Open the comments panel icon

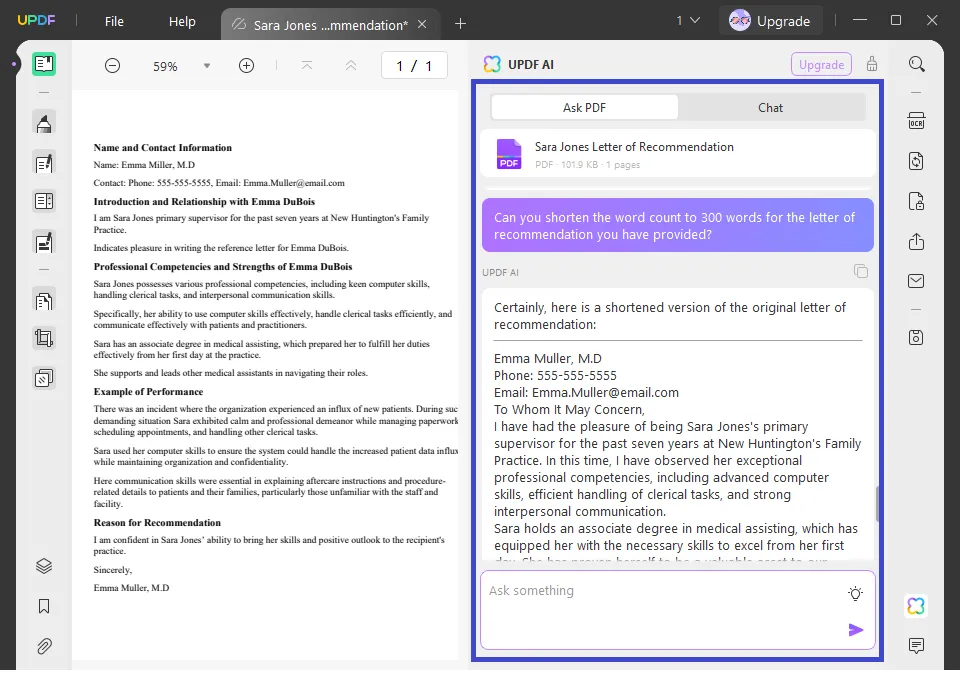[917, 645]
